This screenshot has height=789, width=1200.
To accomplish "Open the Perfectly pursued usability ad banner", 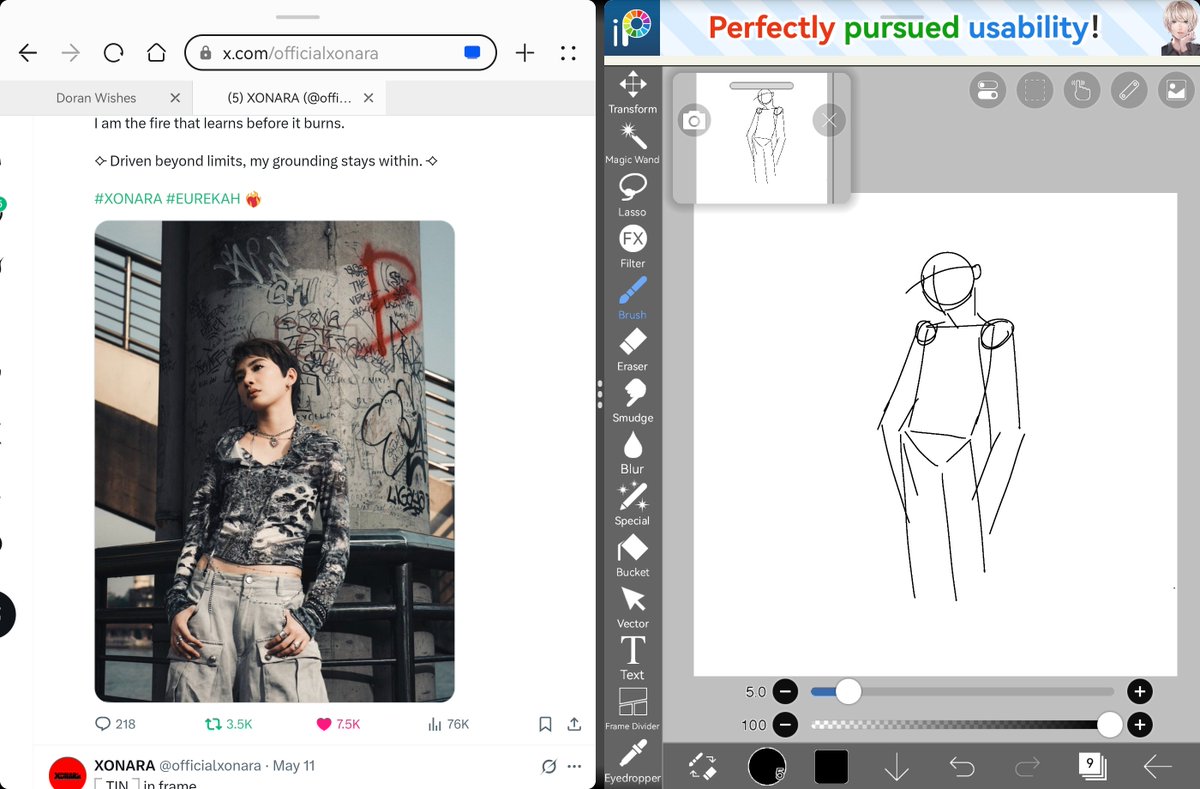I will pyautogui.click(x=931, y=29).
